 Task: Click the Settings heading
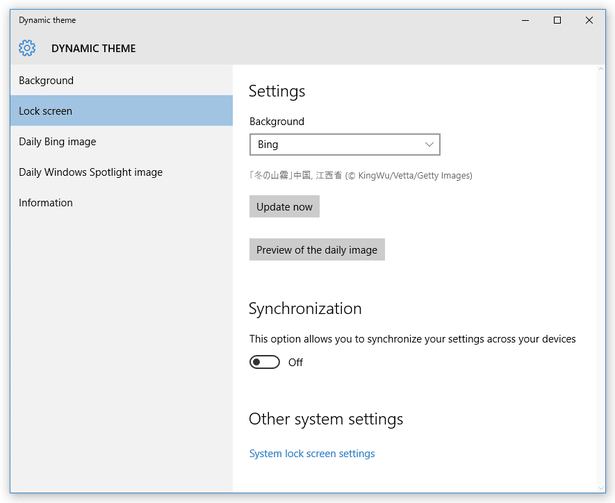[x=277, y=91]
